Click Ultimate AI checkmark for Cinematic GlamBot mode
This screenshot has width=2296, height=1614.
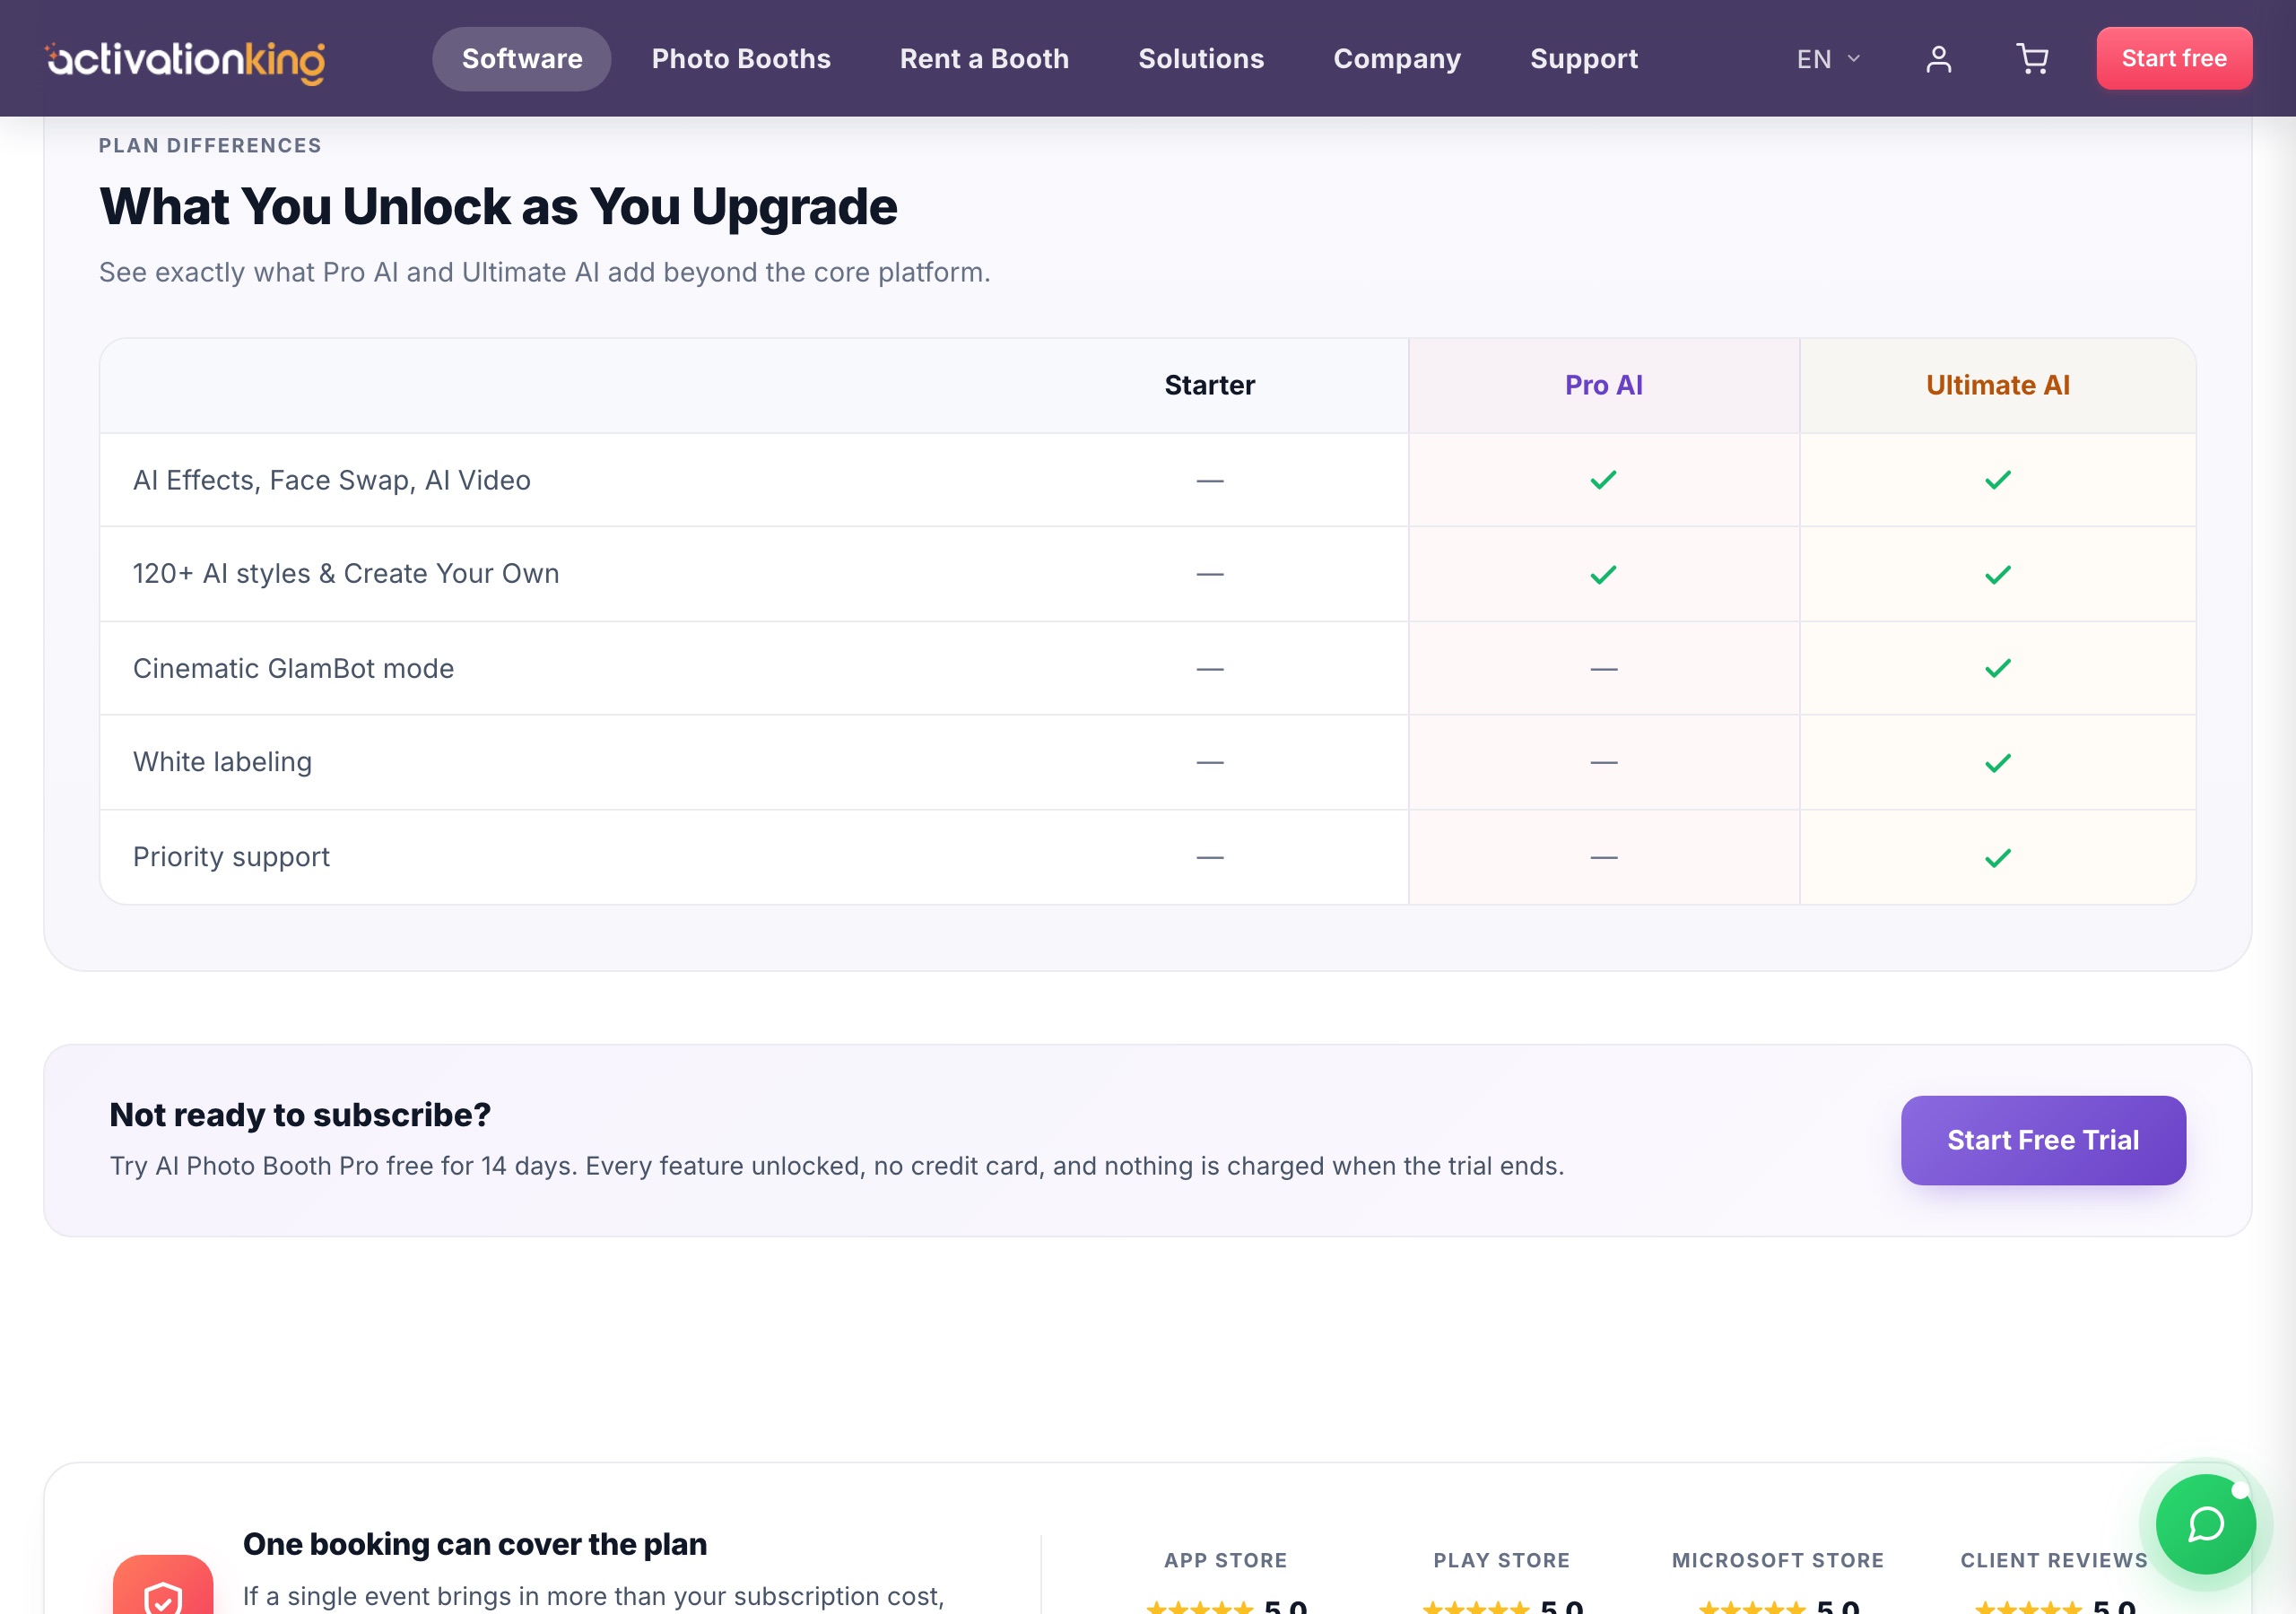pyautogui.click(x=1997, y=668)
